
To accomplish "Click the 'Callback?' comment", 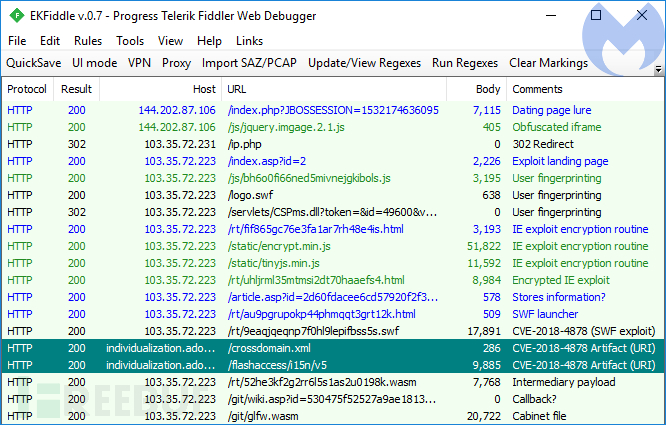I will click(534, 399).
